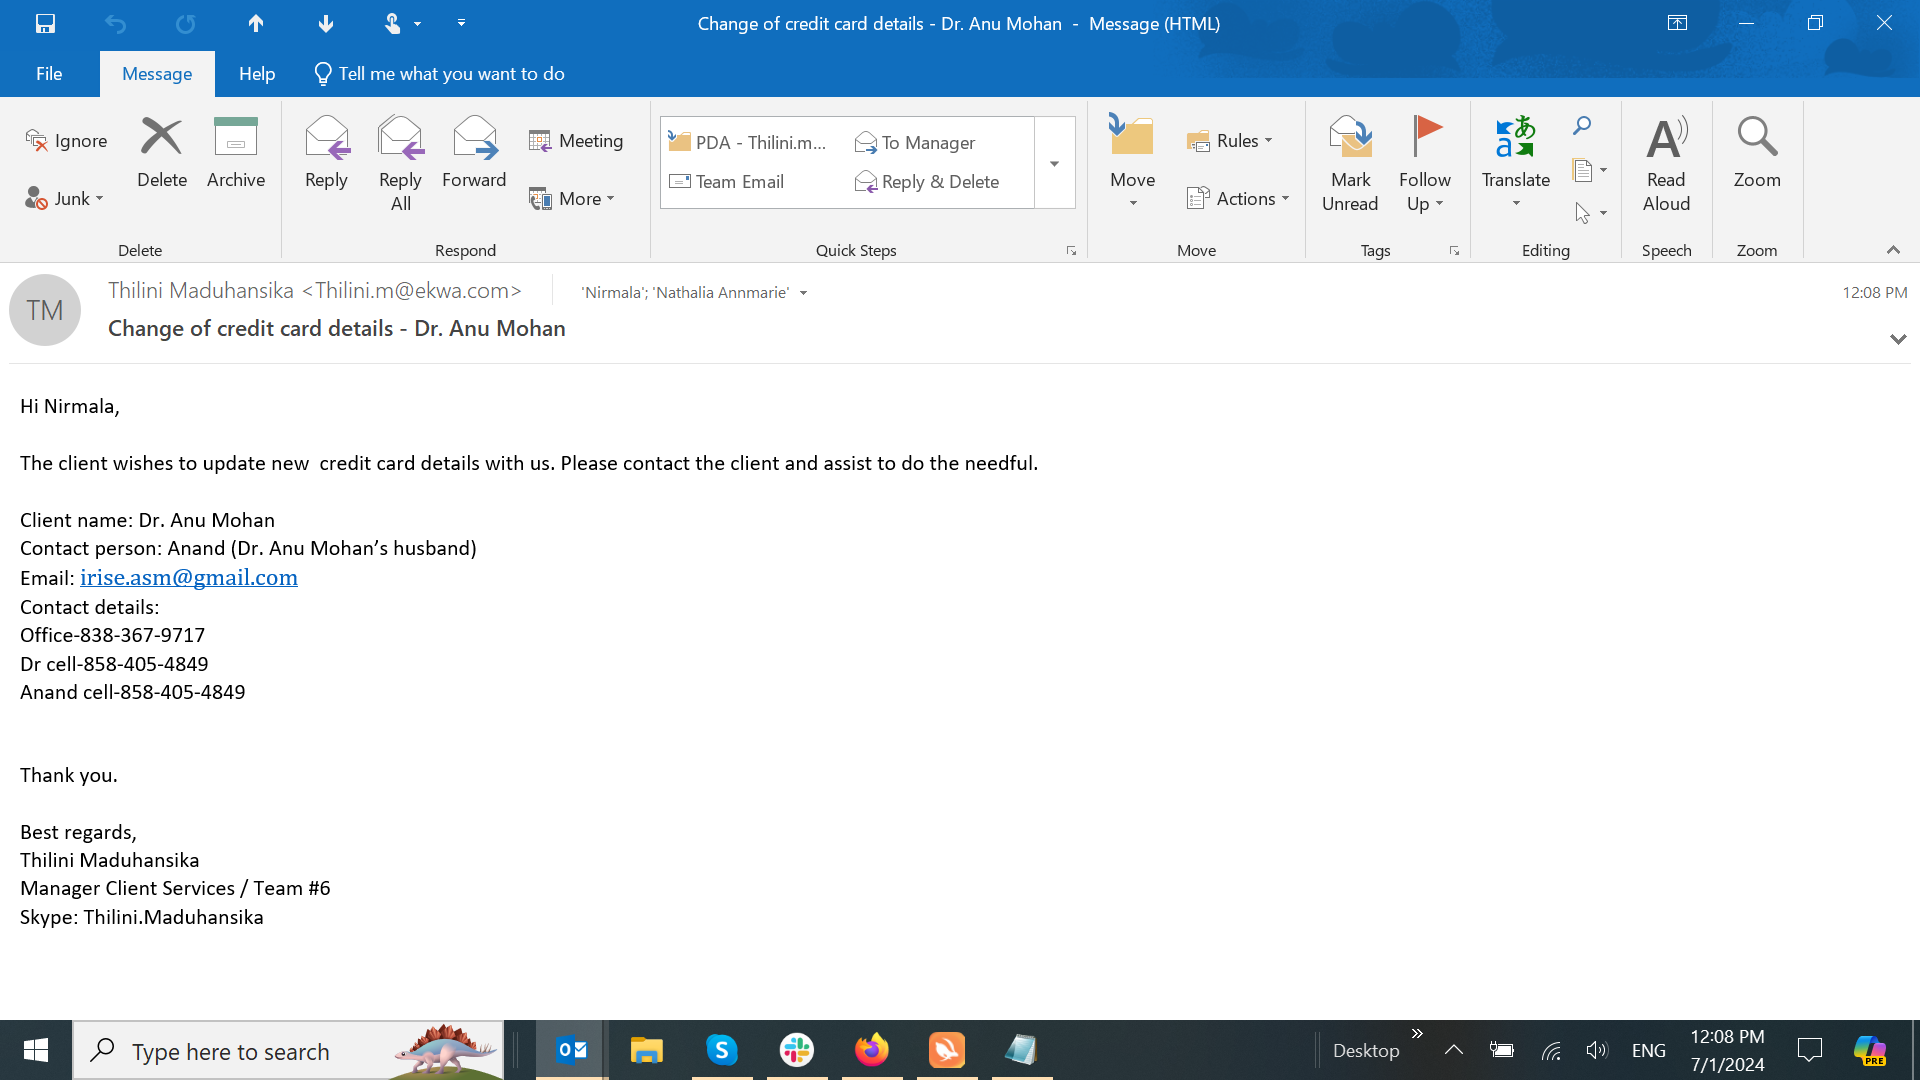Start Read Aloud
Image resolution: width=1920 pixels, height=1080 pixels.
point(1666,164)
